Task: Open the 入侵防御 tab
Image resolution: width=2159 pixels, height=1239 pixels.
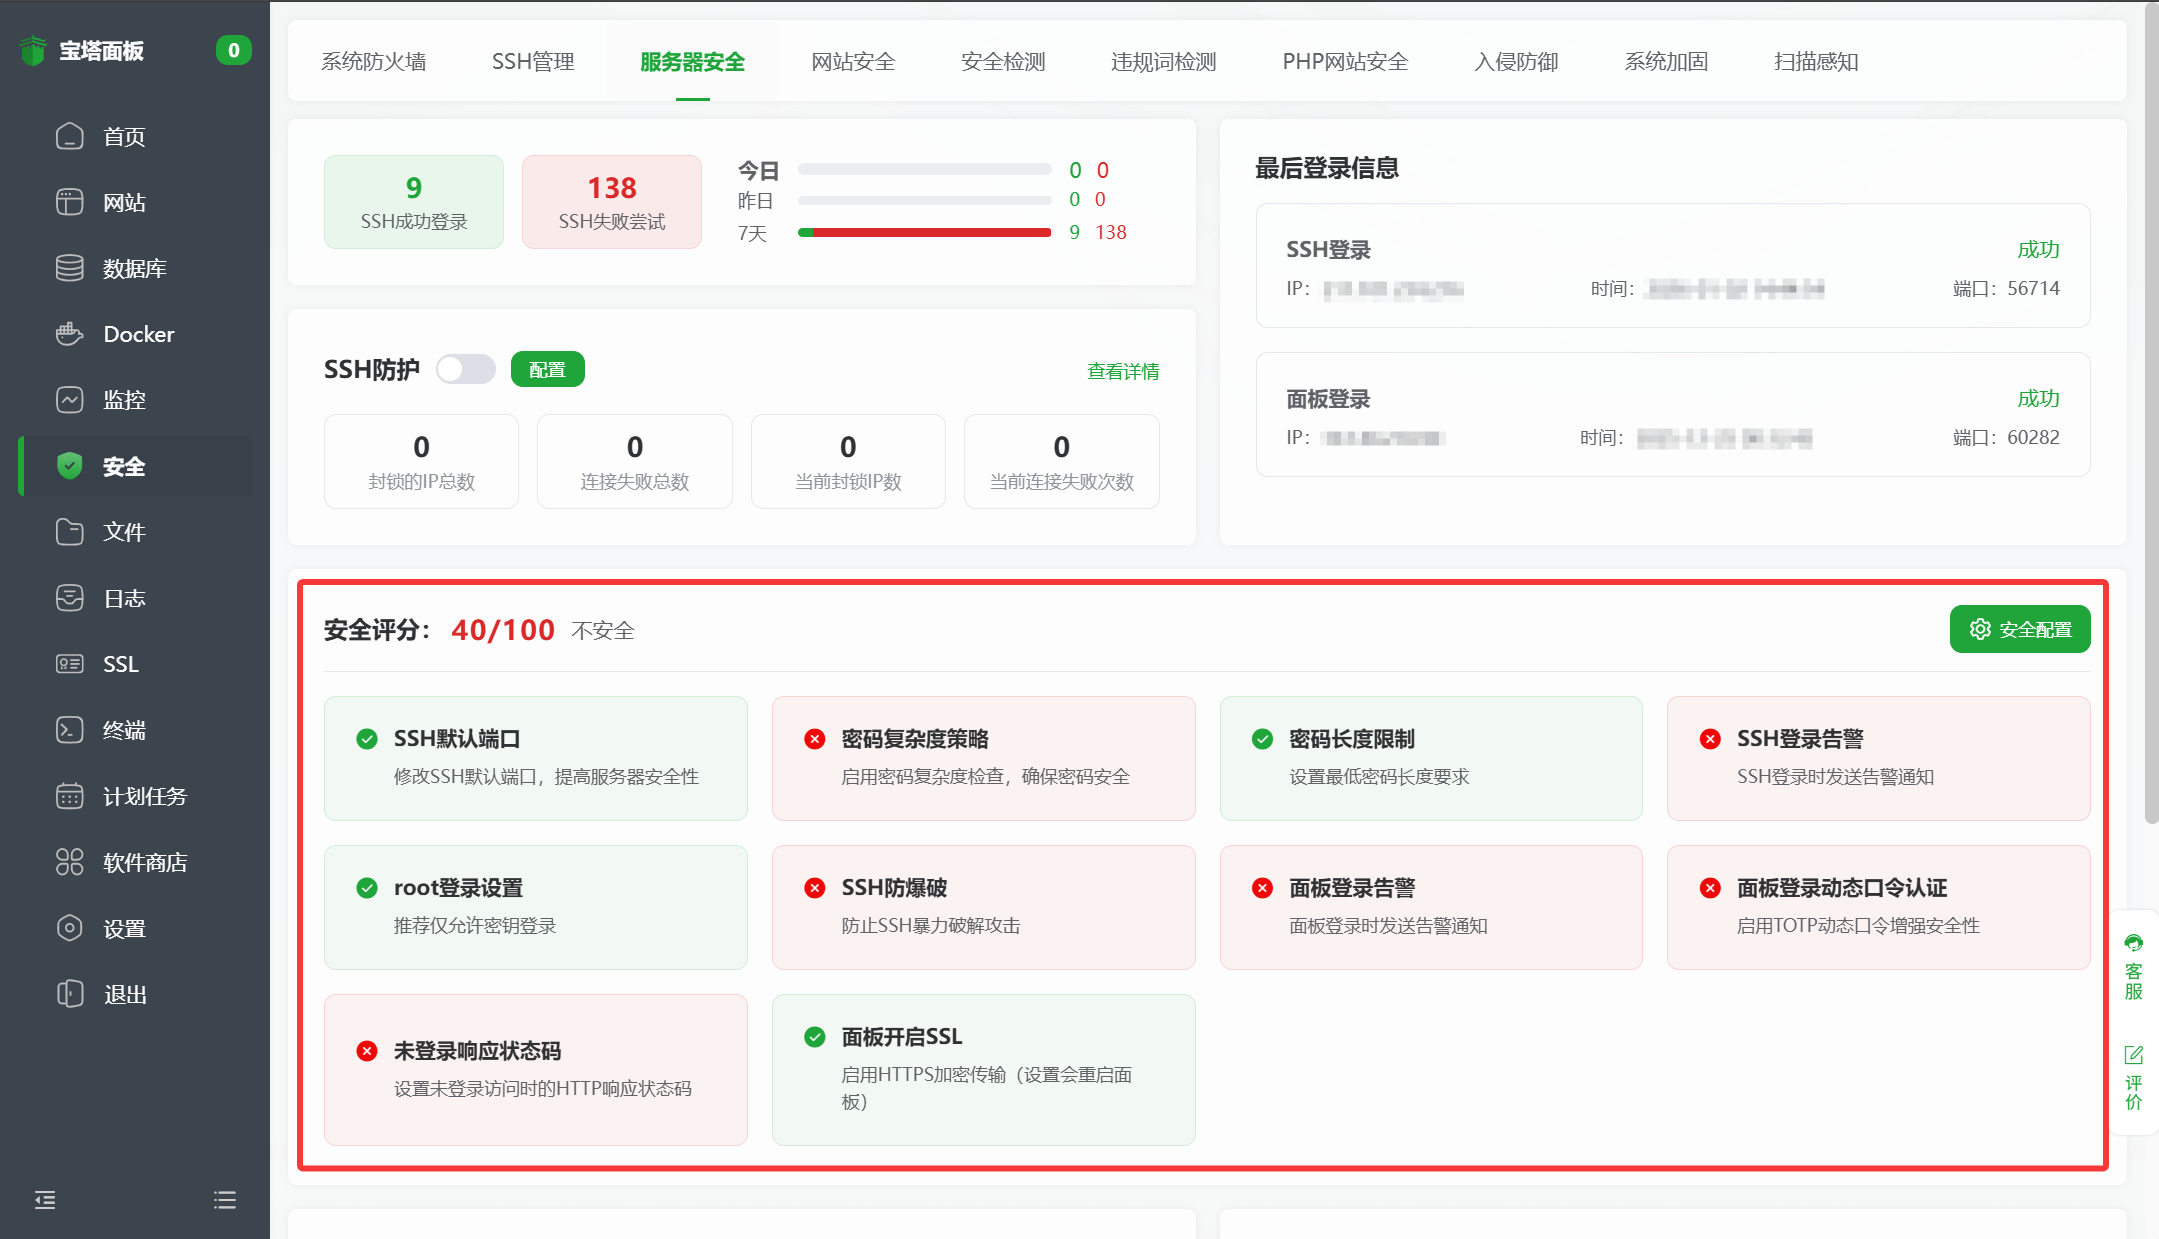Action: click(1516, 62)
